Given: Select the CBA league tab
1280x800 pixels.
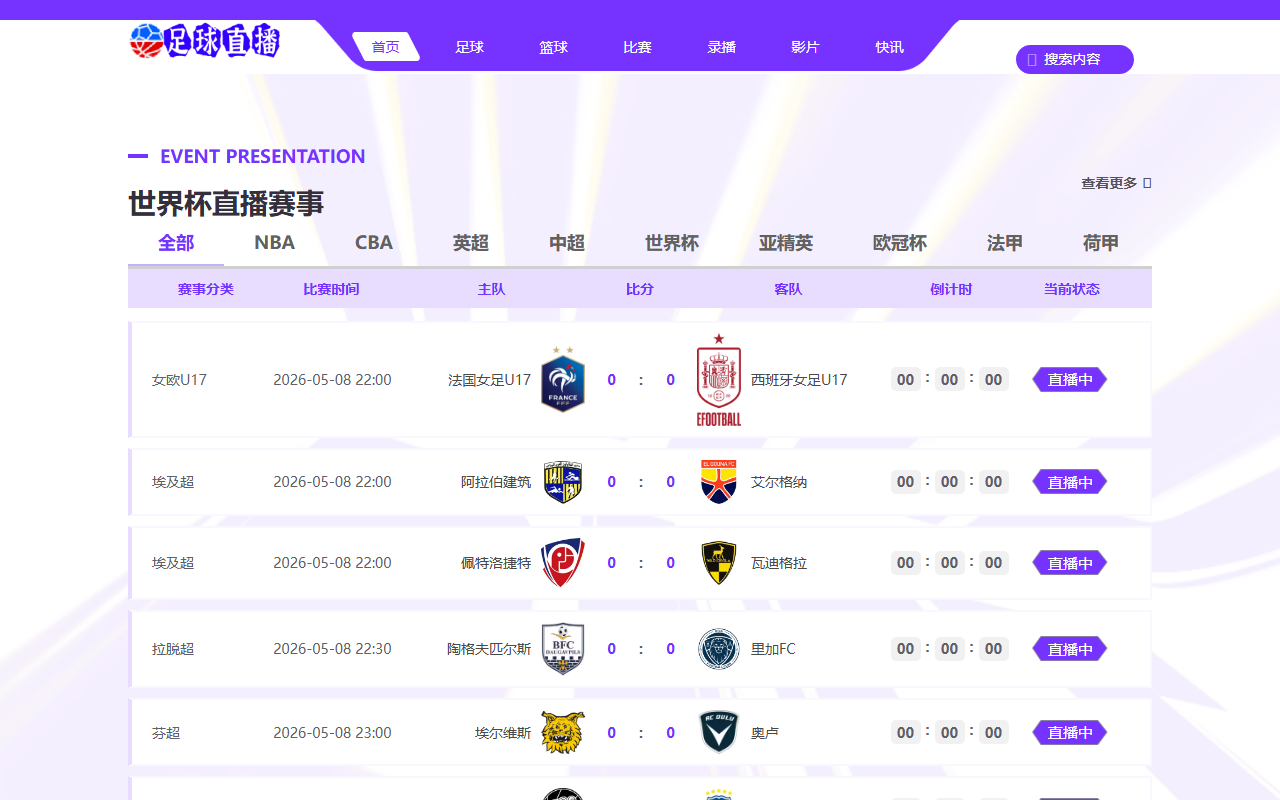Looking at the screenshot, I should coord(374,243).
